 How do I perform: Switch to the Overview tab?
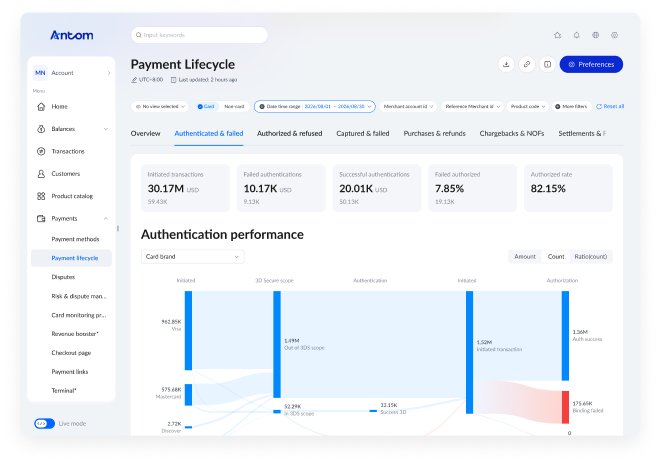click(145, 134)
